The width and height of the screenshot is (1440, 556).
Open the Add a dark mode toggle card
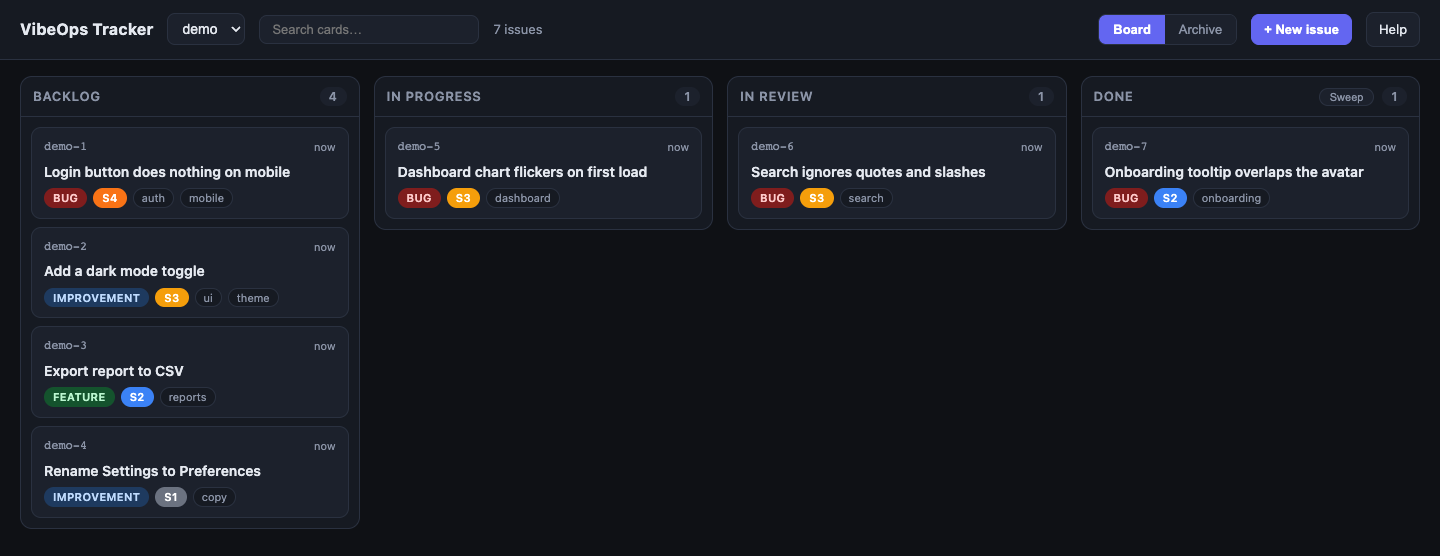(x=190, y=272)
